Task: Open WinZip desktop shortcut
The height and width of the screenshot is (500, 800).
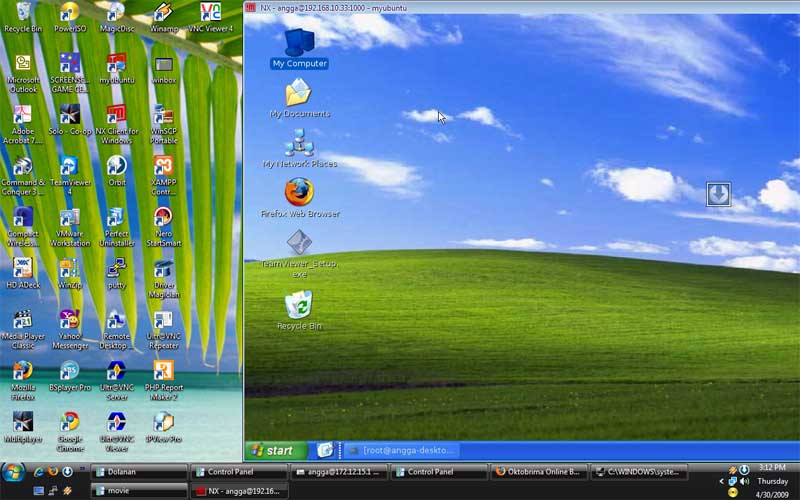Action: (x=70, y=273)
